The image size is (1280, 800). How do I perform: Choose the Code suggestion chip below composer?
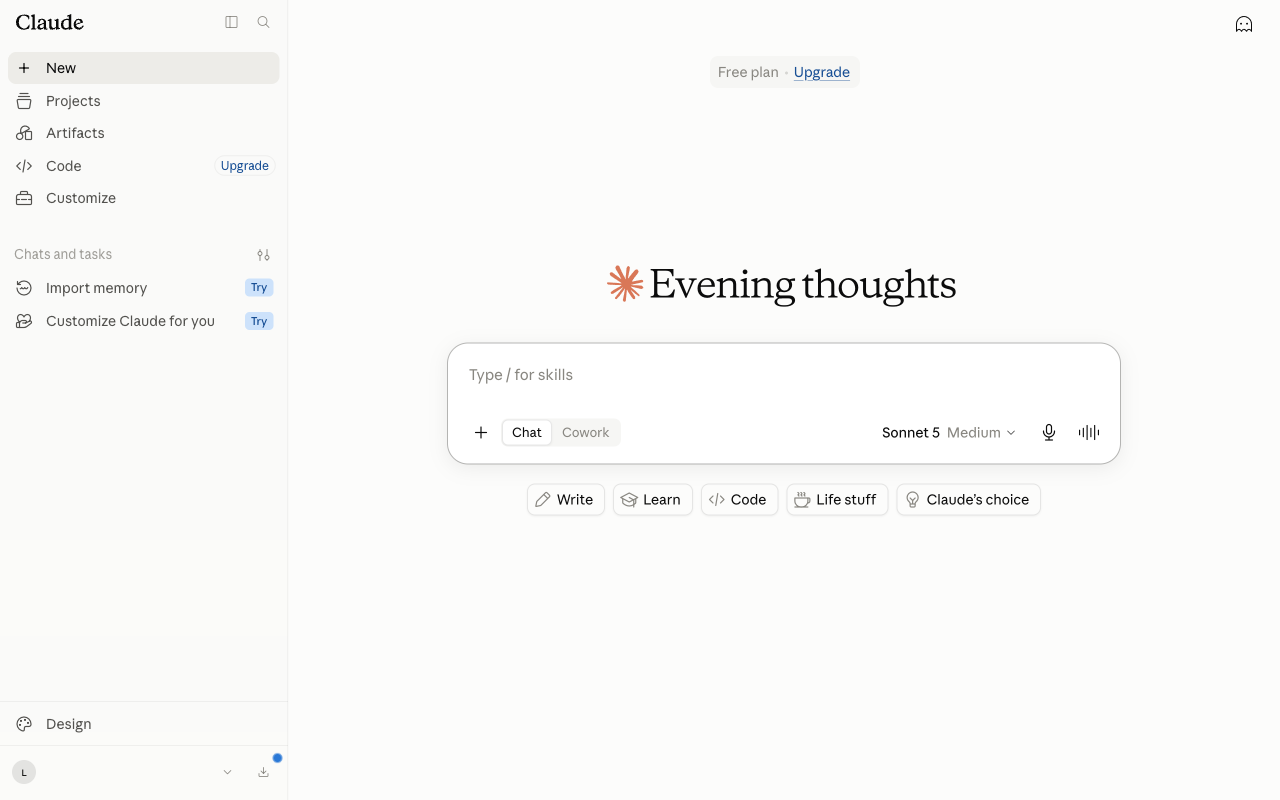740,500
